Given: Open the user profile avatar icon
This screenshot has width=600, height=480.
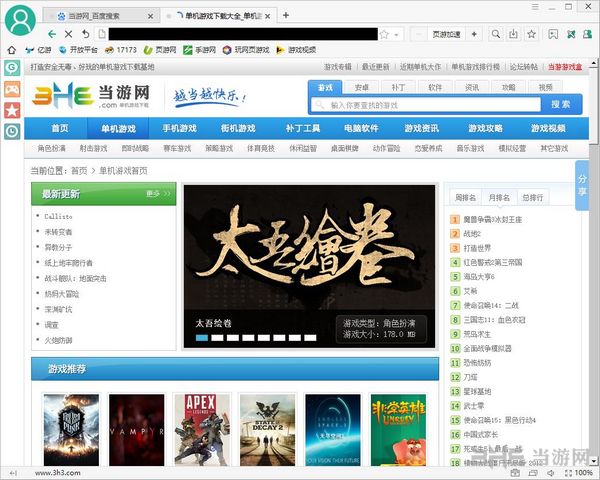Looking at the screenshot, I should [20, 20].
